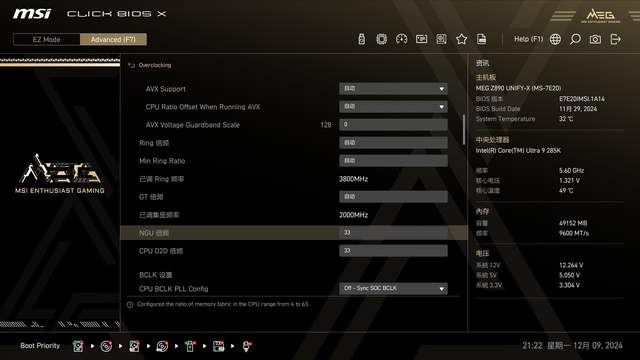
Task: Click the motherboard icon in top toolbar
Action: point(441,39)
